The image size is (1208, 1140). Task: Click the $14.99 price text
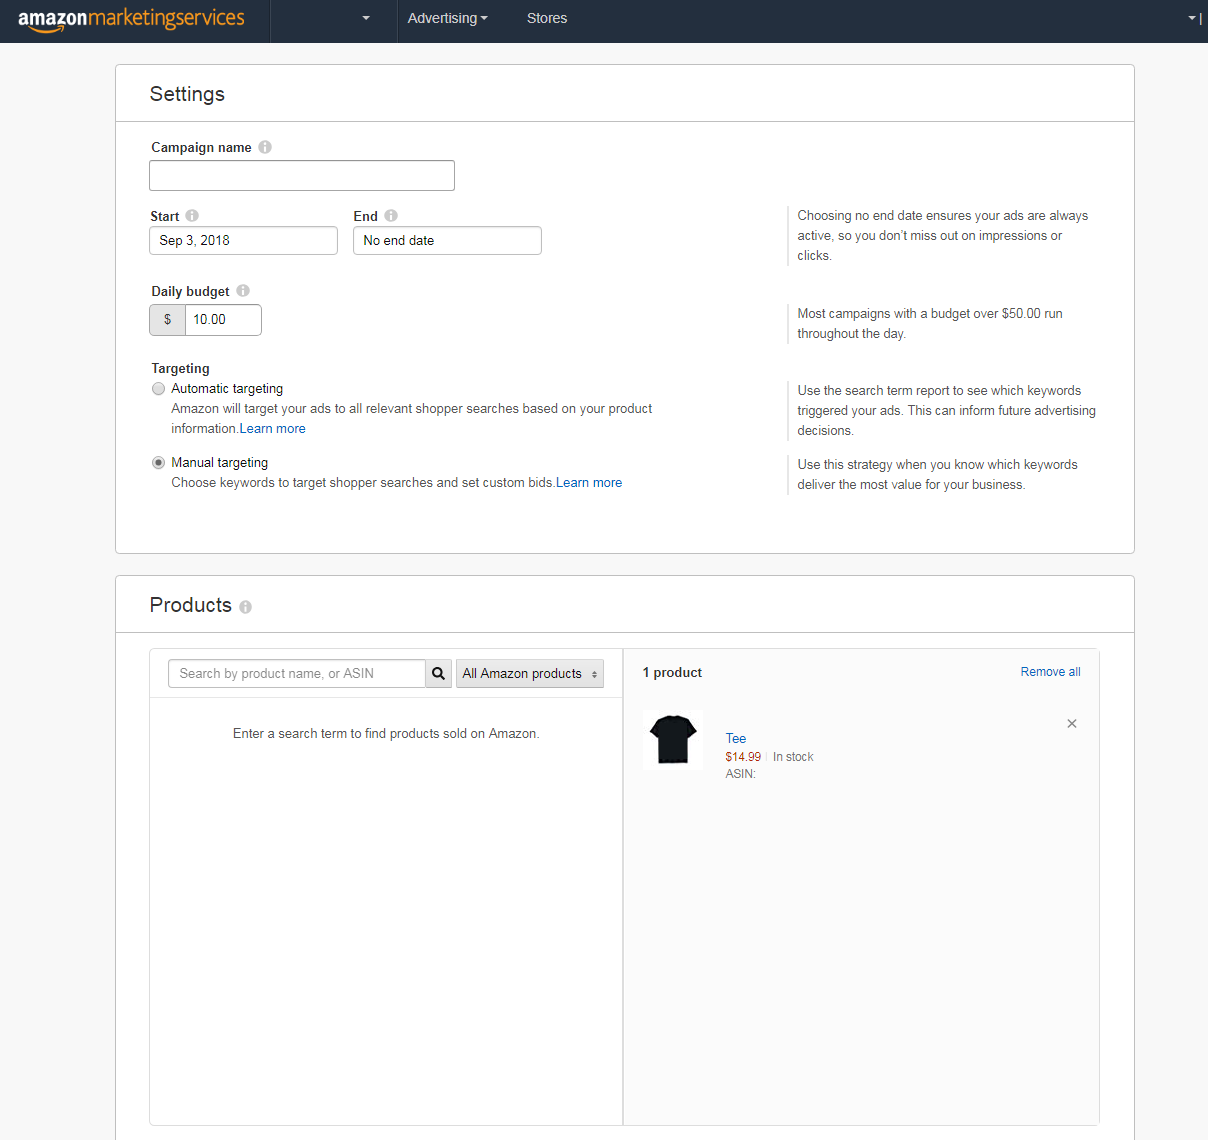(x=743, y=757)
